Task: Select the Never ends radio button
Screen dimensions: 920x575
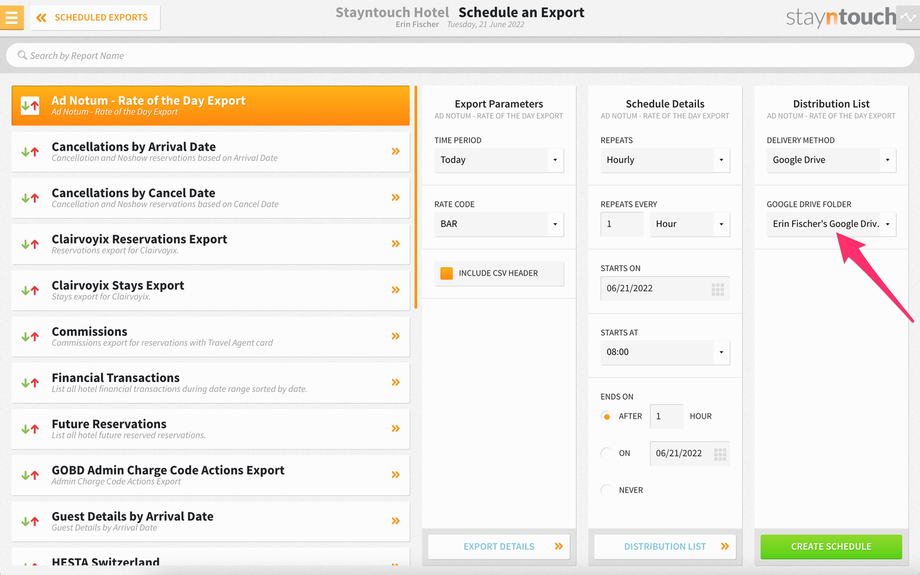Action: point(607,490)
